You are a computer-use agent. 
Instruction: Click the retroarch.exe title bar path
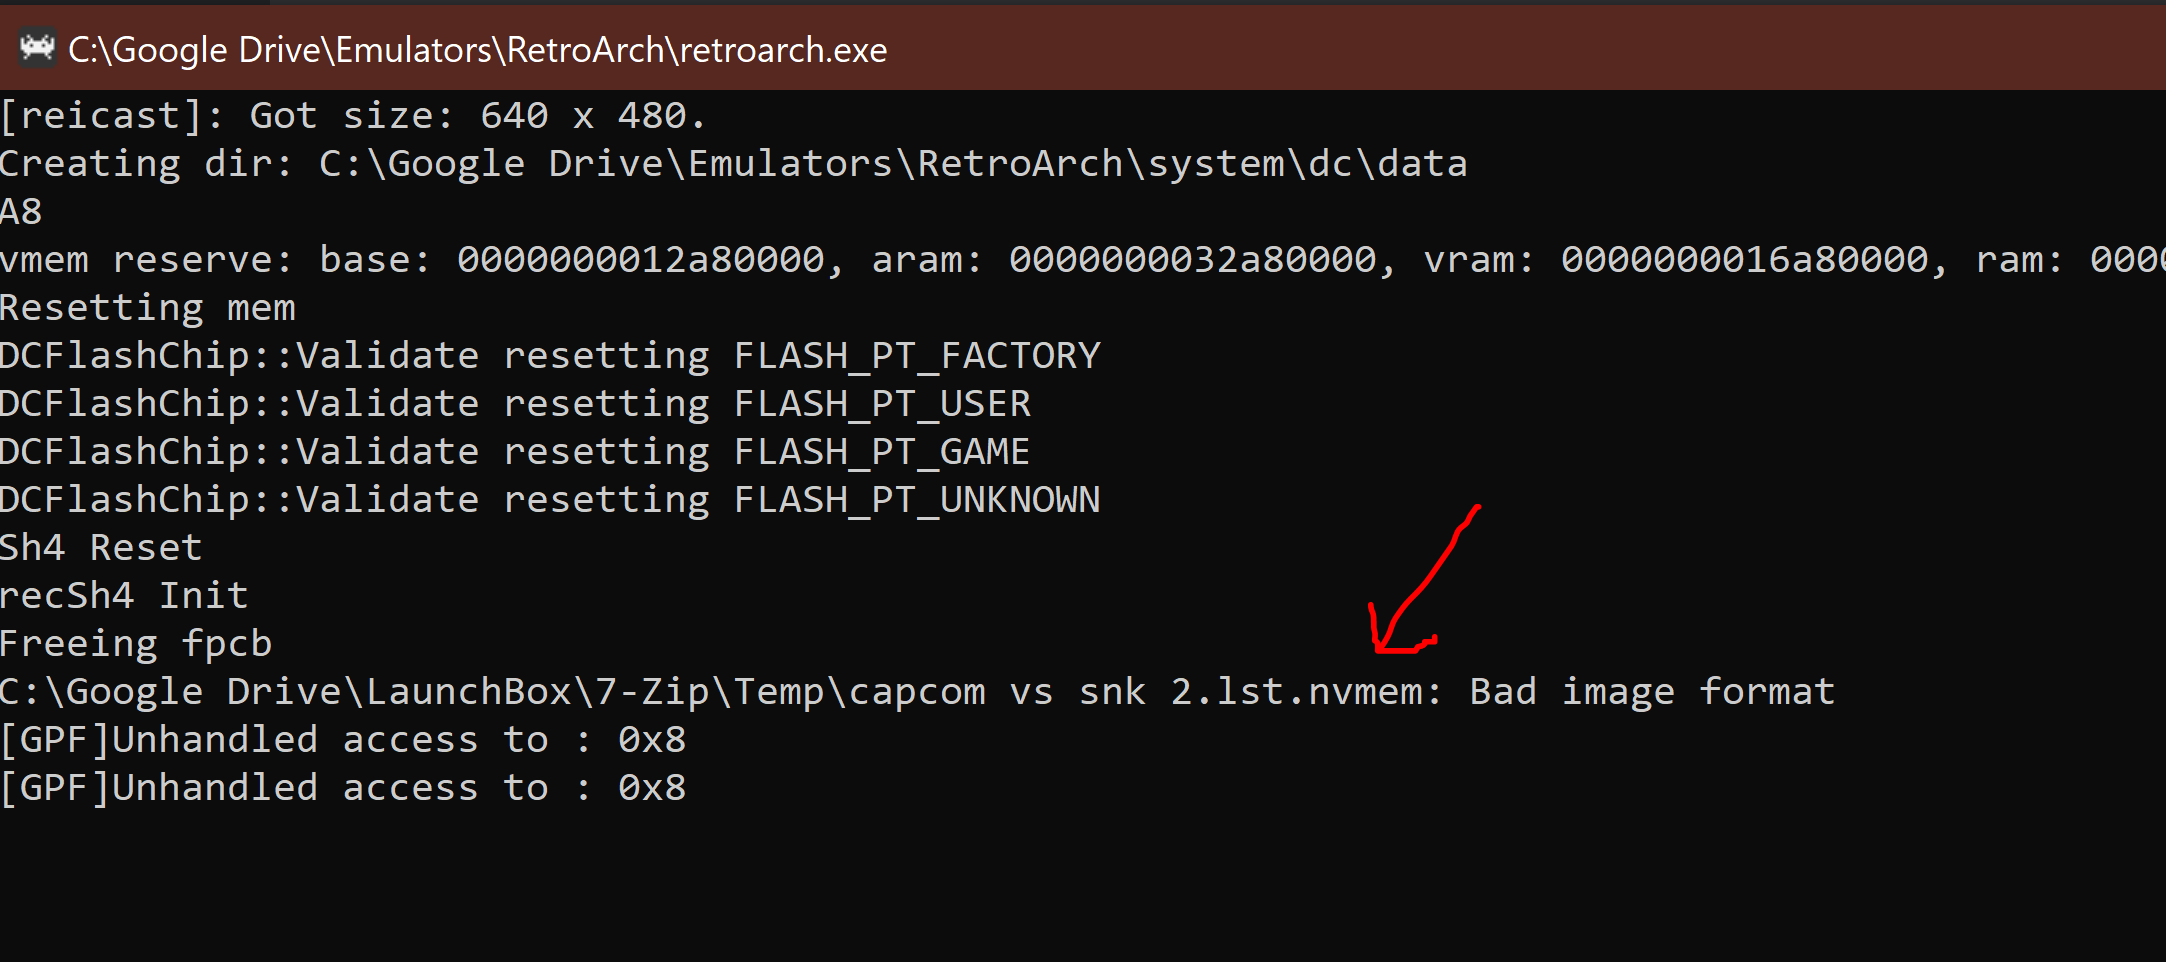click(478, 50)
